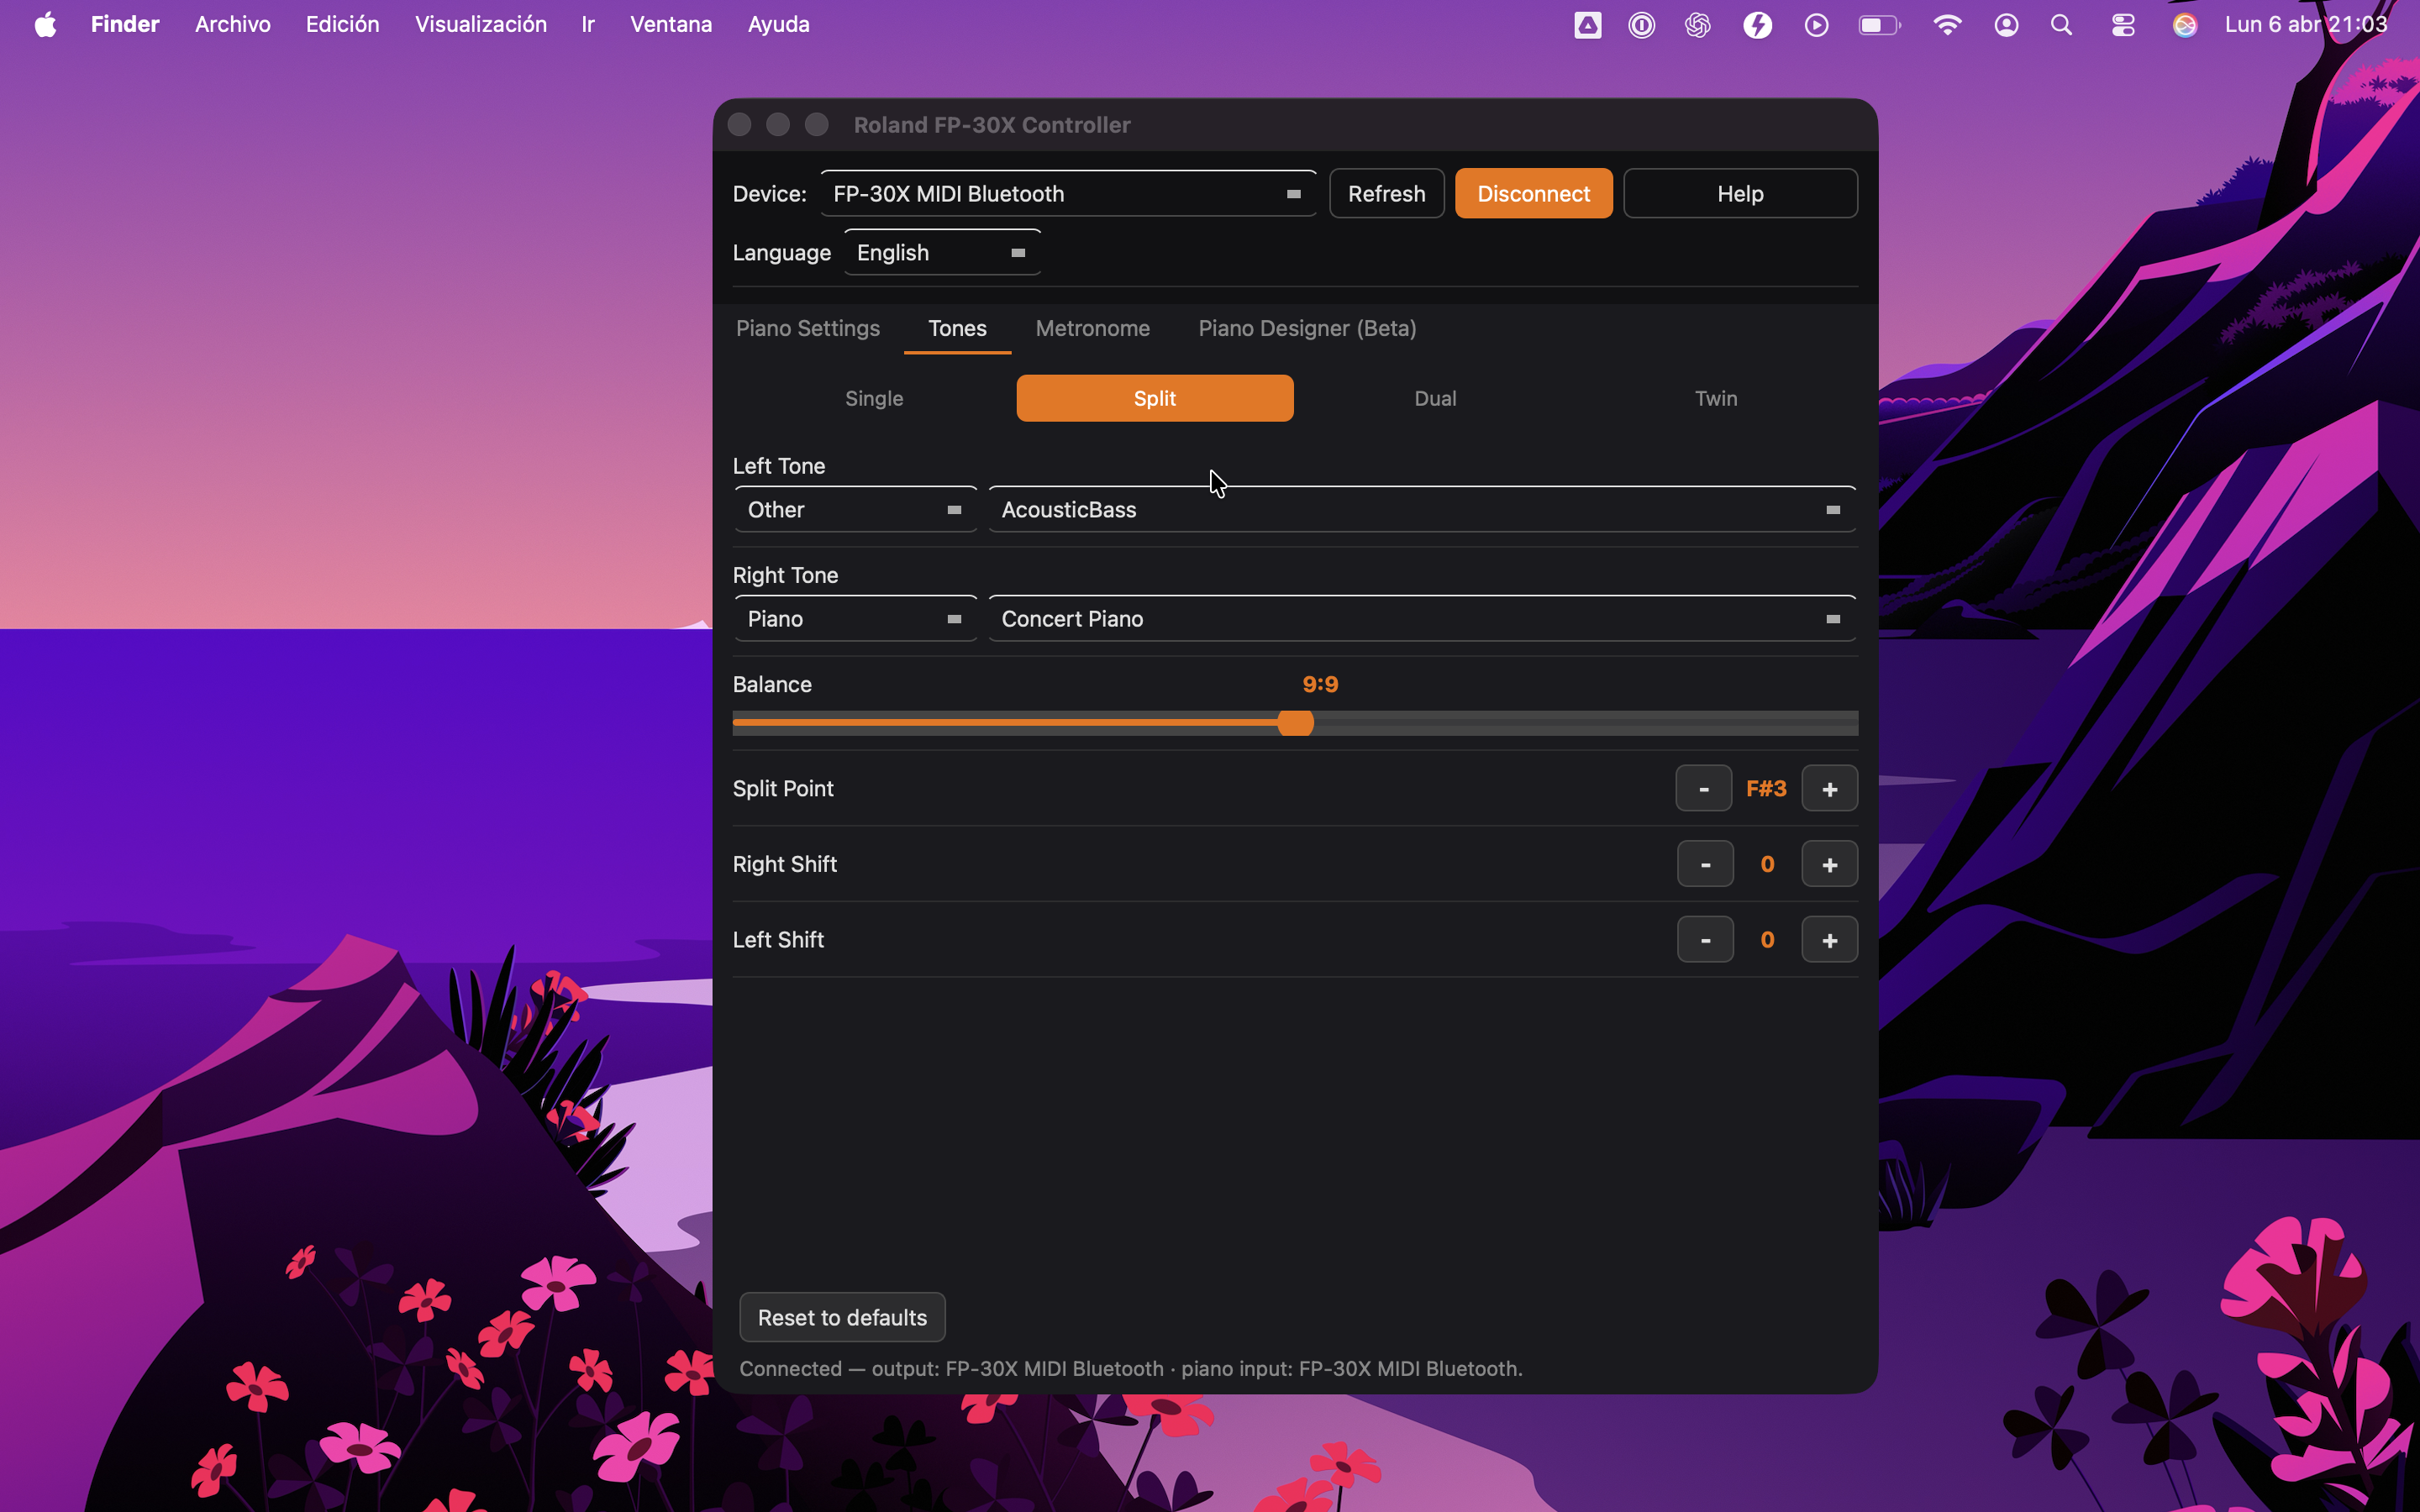
Task: Click the lightning bolt menu bar icon
Action: tap(1758, 24)
